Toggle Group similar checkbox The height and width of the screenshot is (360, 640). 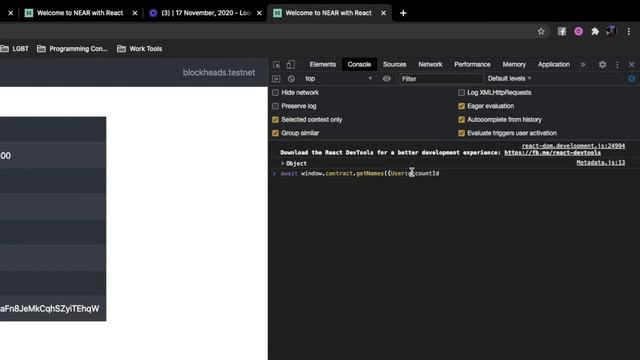pos(276,133)
